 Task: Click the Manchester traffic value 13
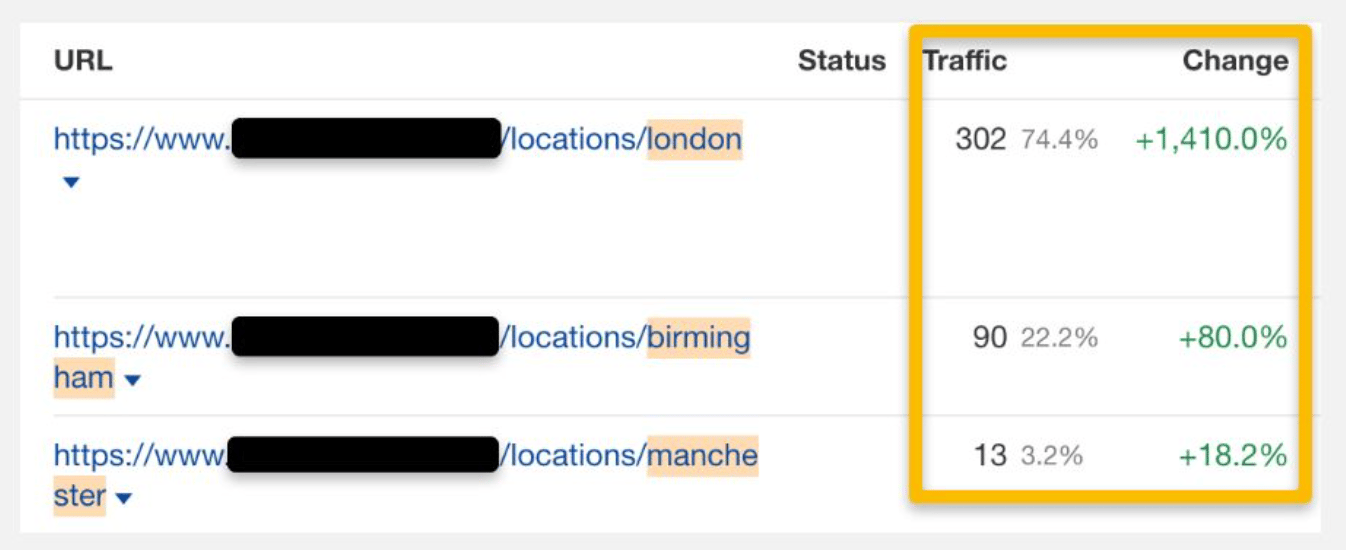(x=989, y=456)
